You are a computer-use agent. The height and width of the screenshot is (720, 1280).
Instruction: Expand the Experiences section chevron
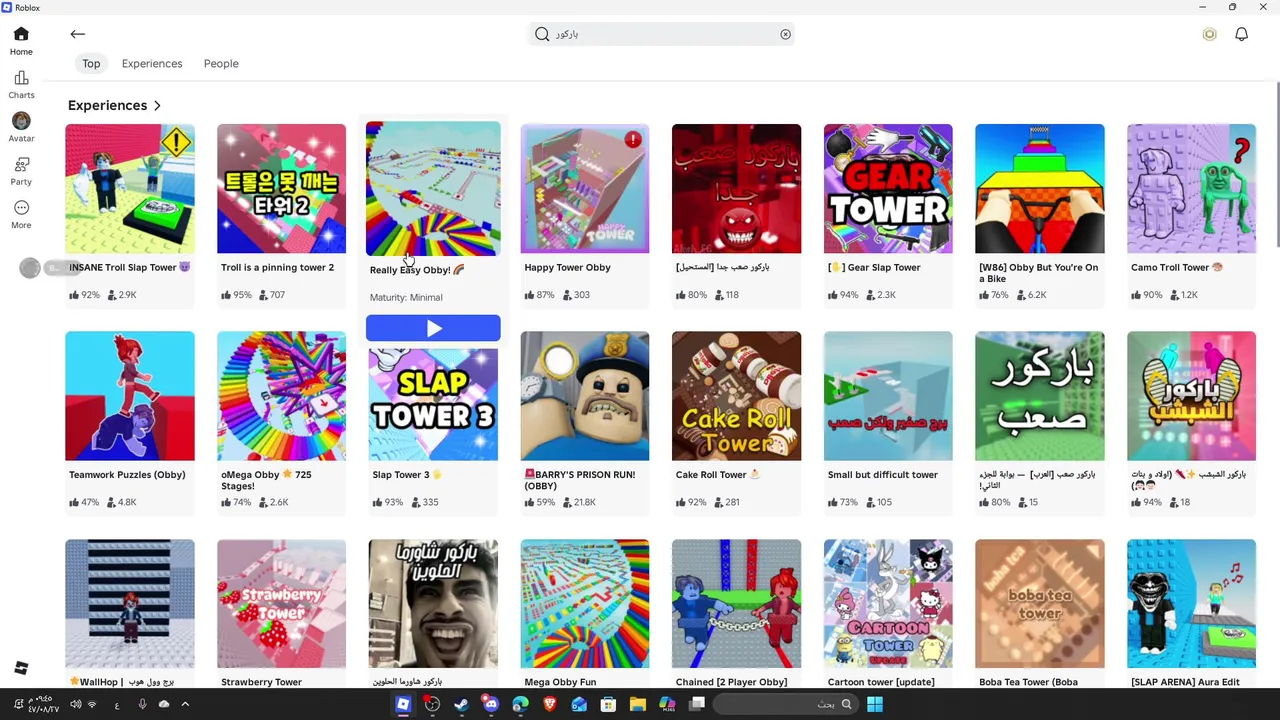tap(157, 105)
